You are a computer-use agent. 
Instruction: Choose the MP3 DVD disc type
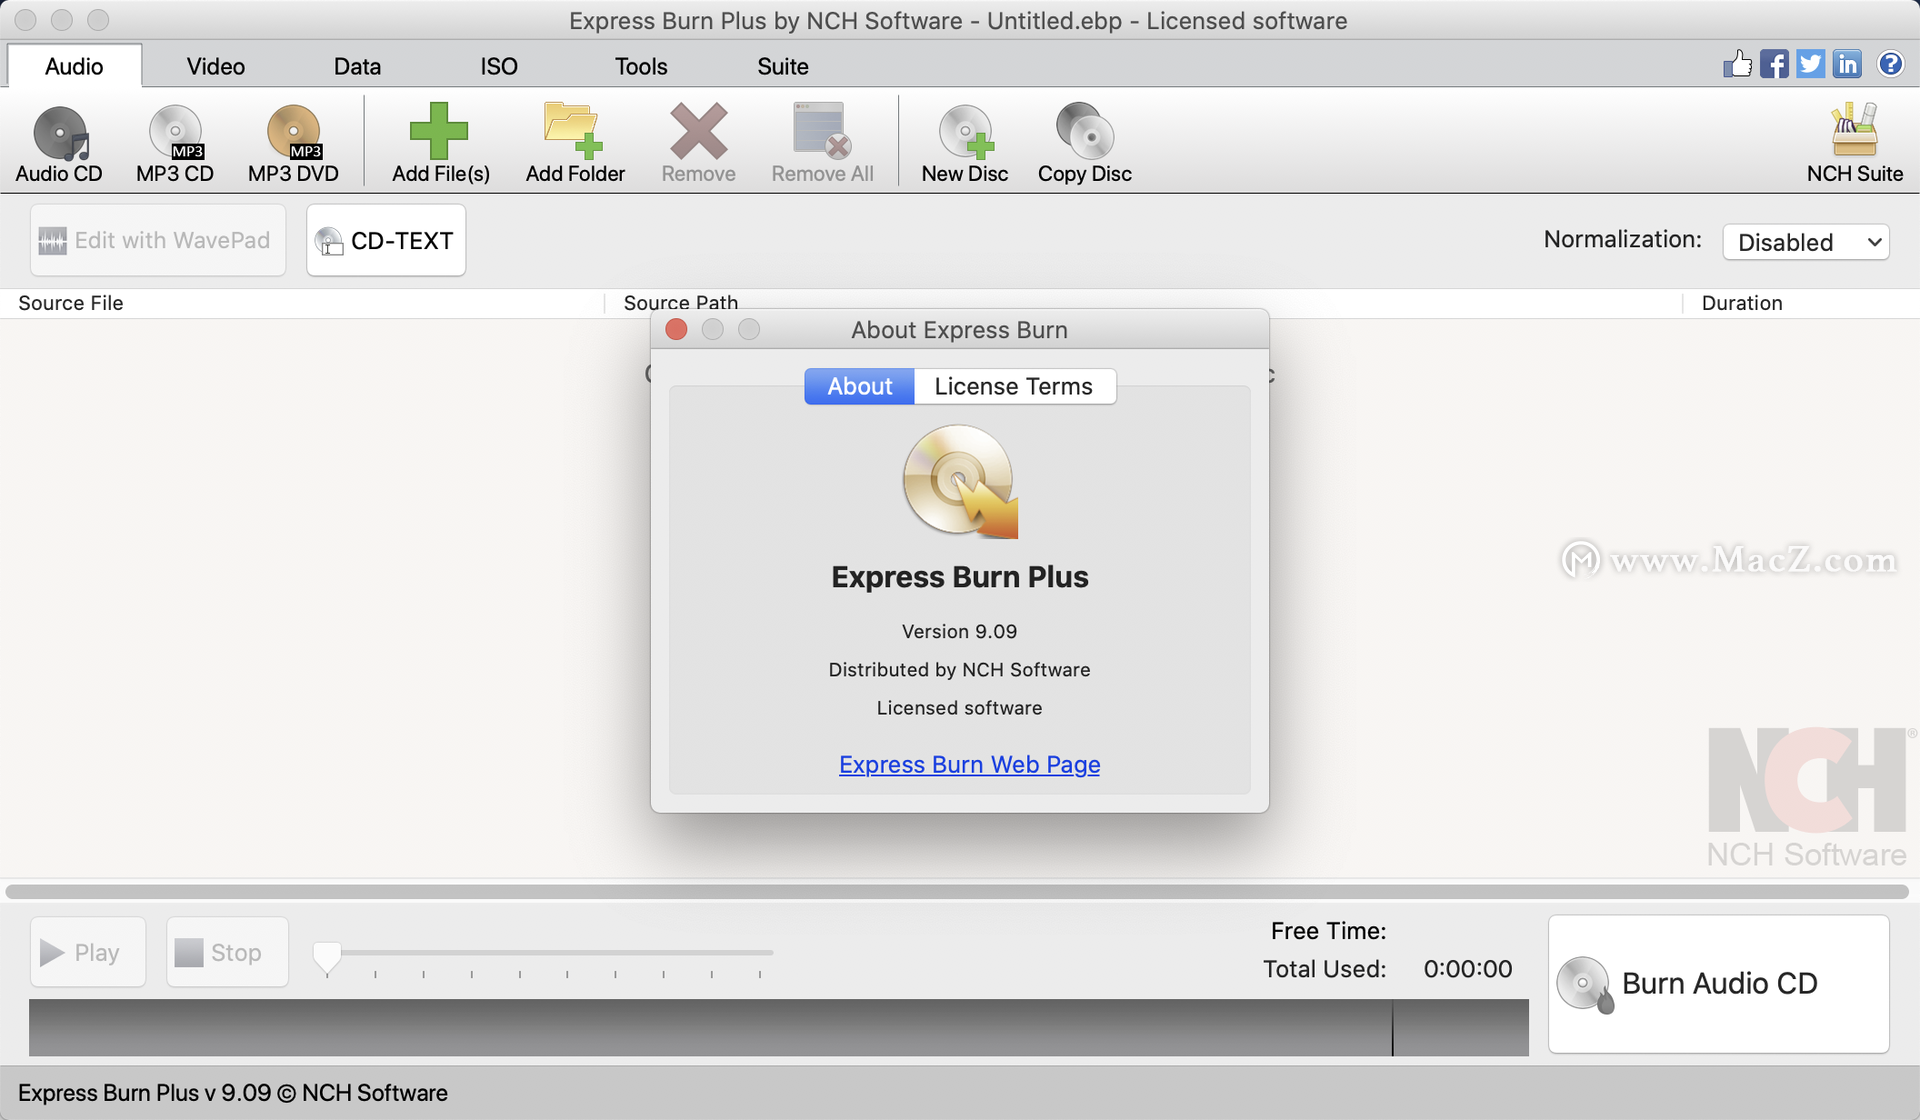293,143
